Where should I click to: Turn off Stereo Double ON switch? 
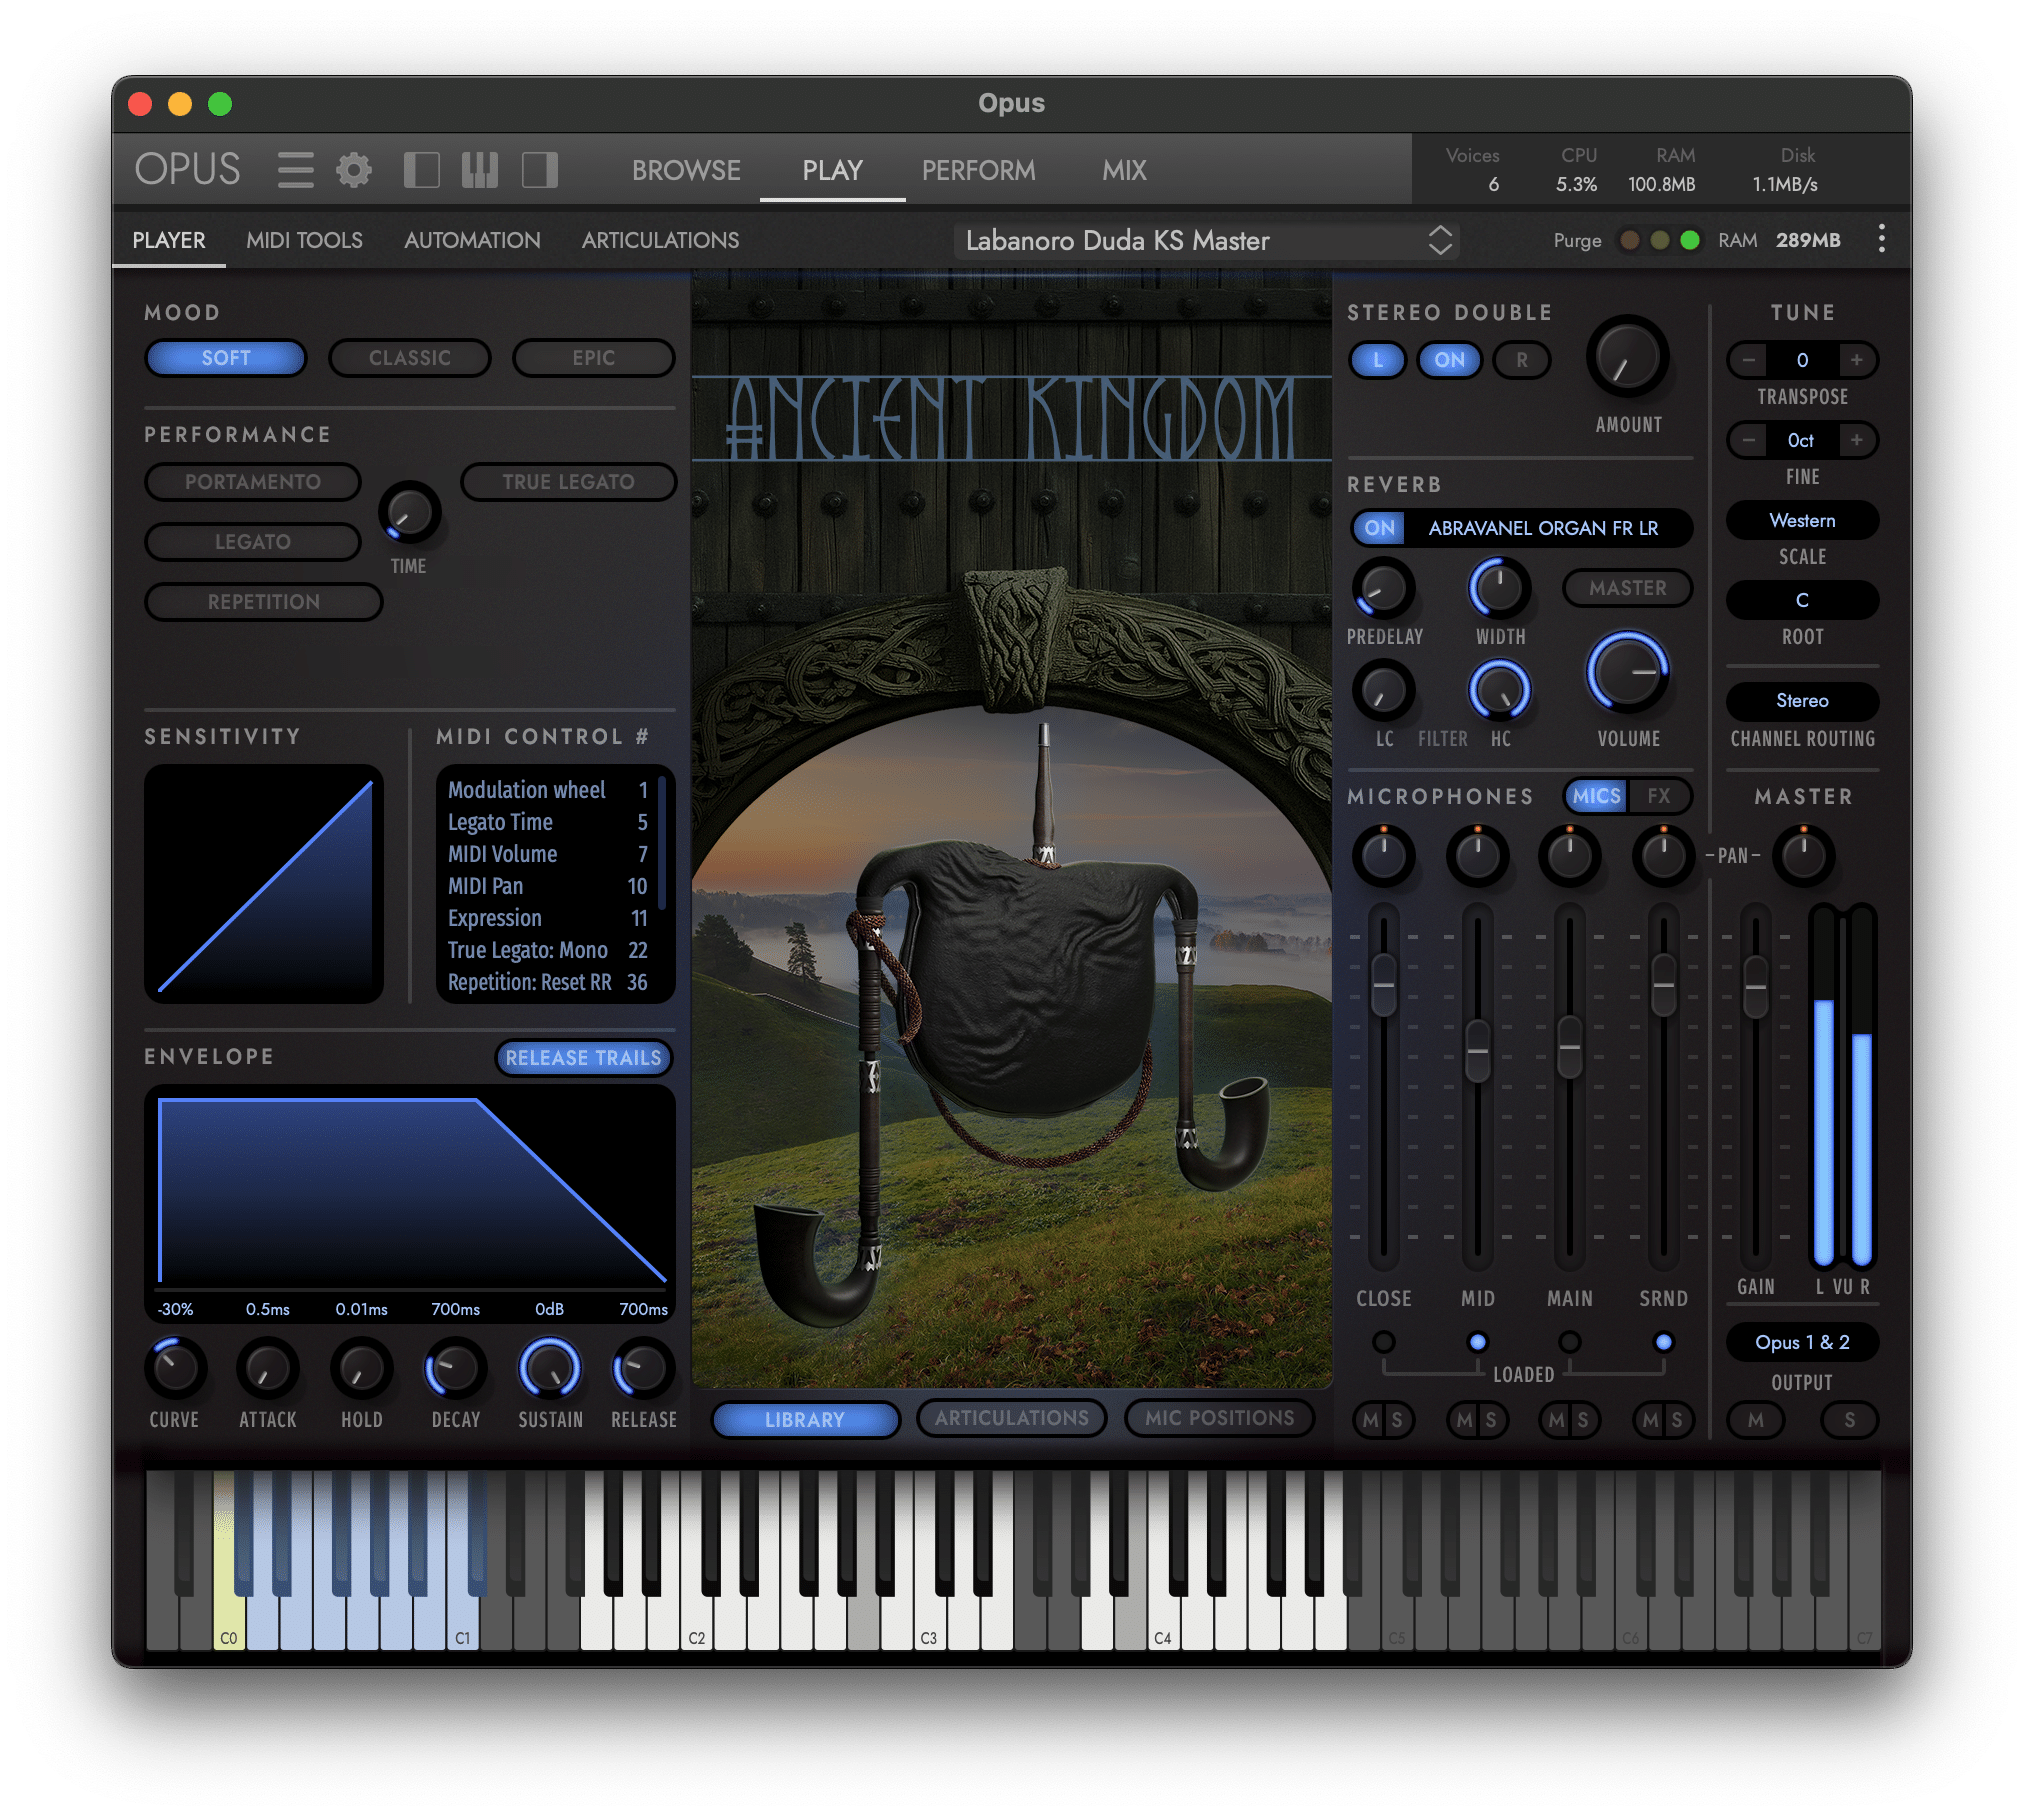coord(1450,360)
